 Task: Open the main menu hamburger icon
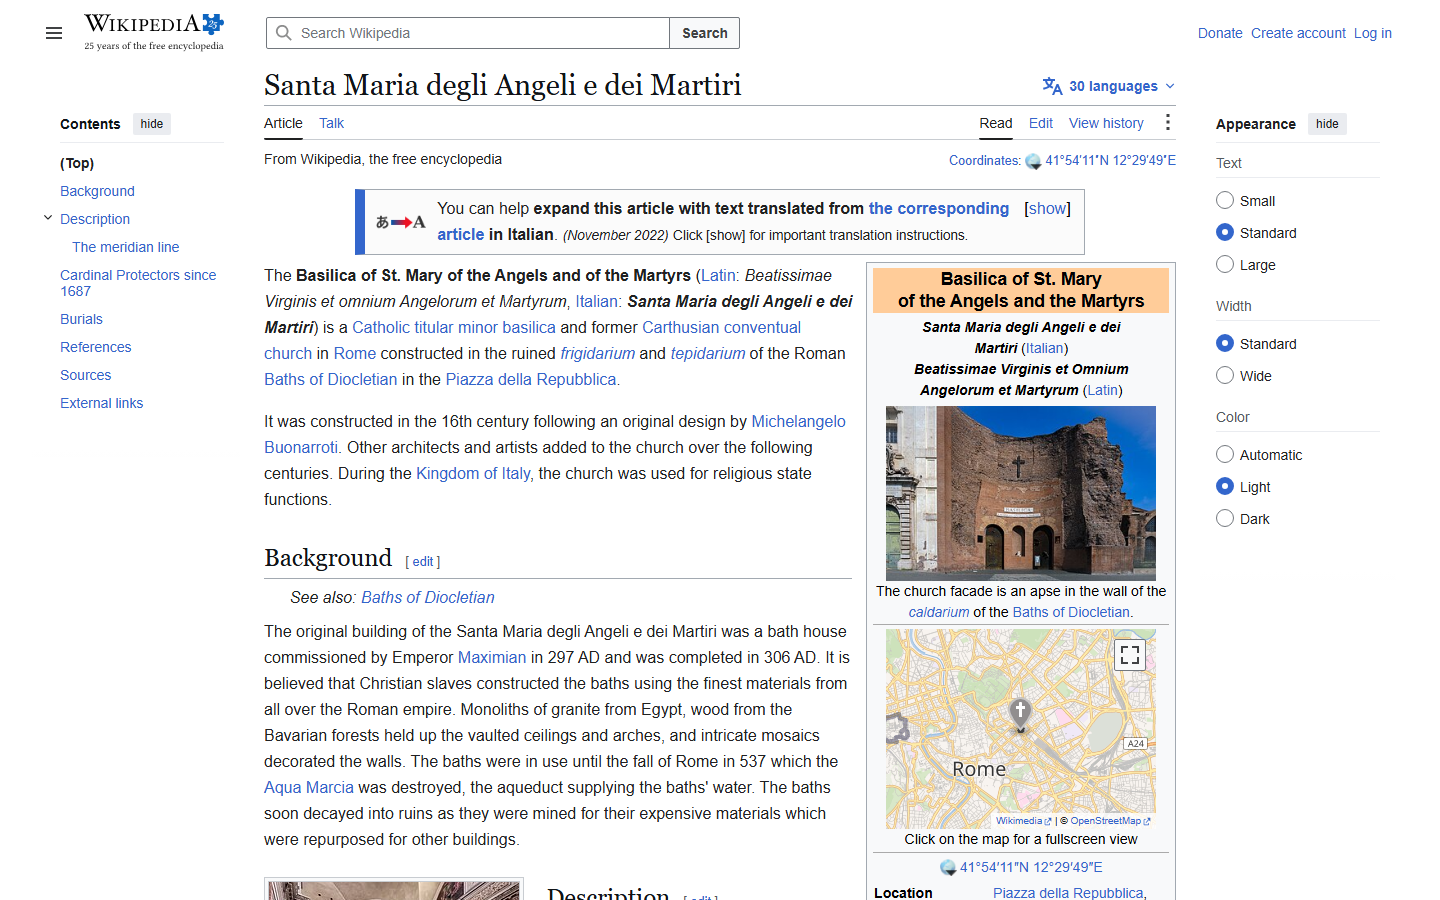(54, 33)
